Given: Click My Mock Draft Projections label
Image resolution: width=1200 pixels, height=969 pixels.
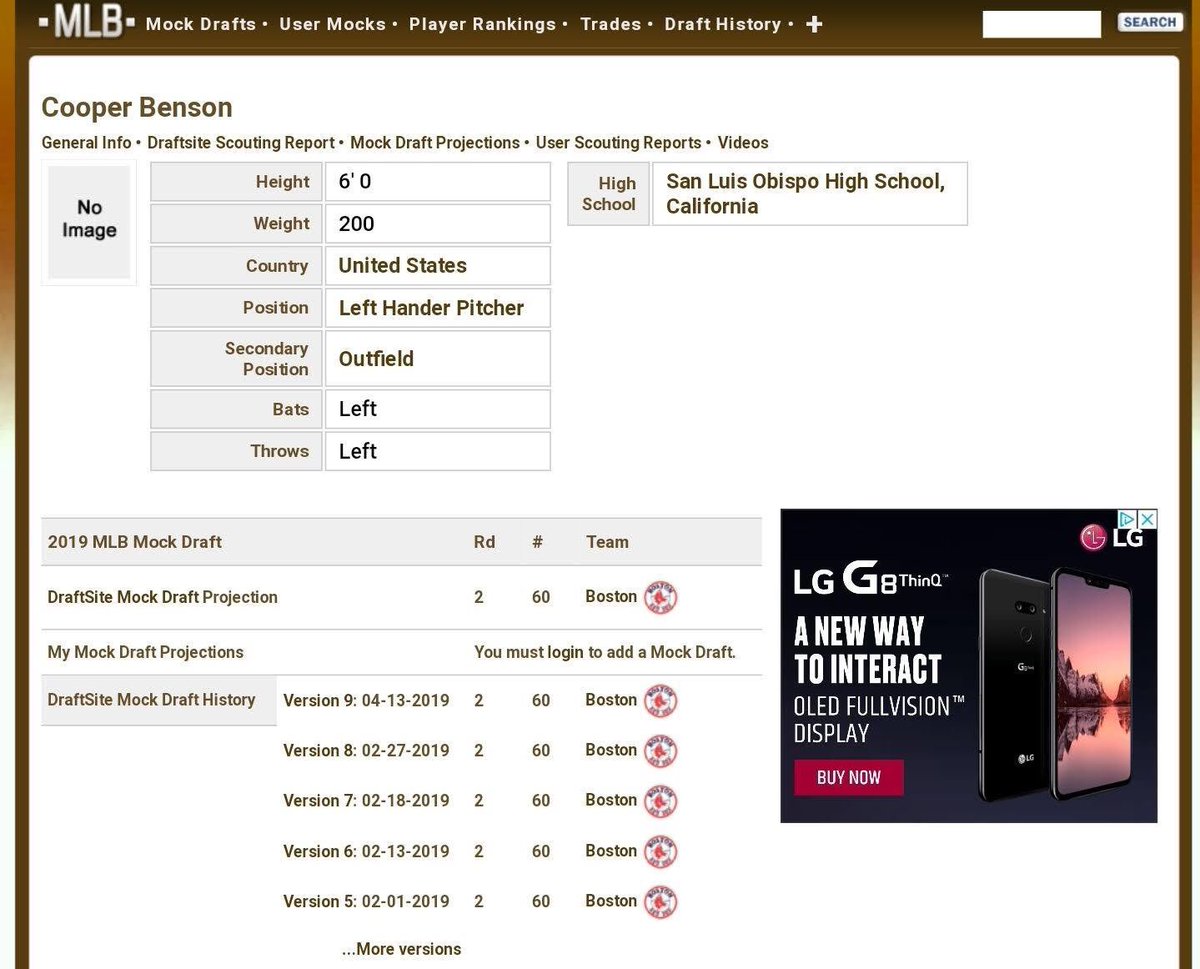Looking at the screenshot, I should point(146,653).
